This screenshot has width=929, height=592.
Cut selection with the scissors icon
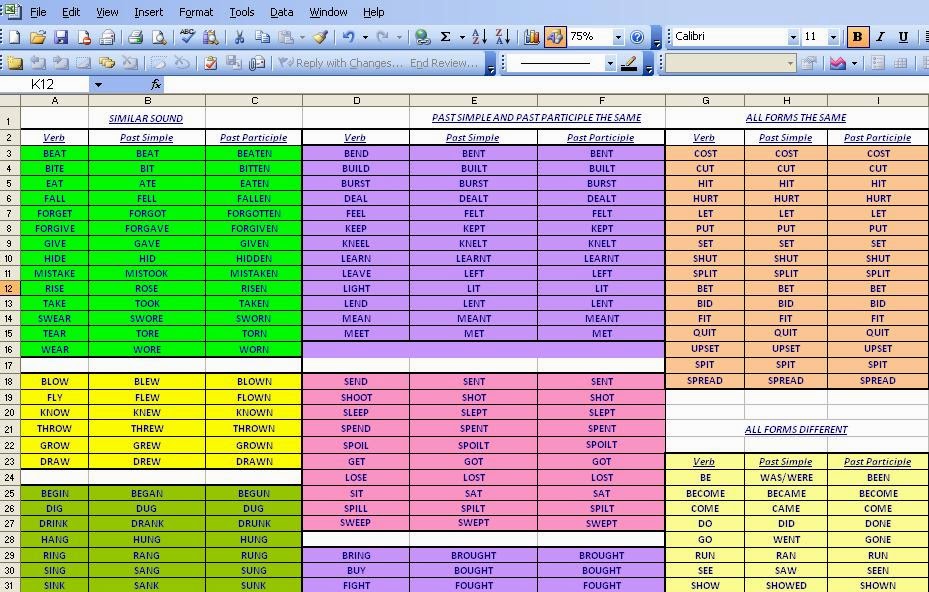[x=239, y=37]
